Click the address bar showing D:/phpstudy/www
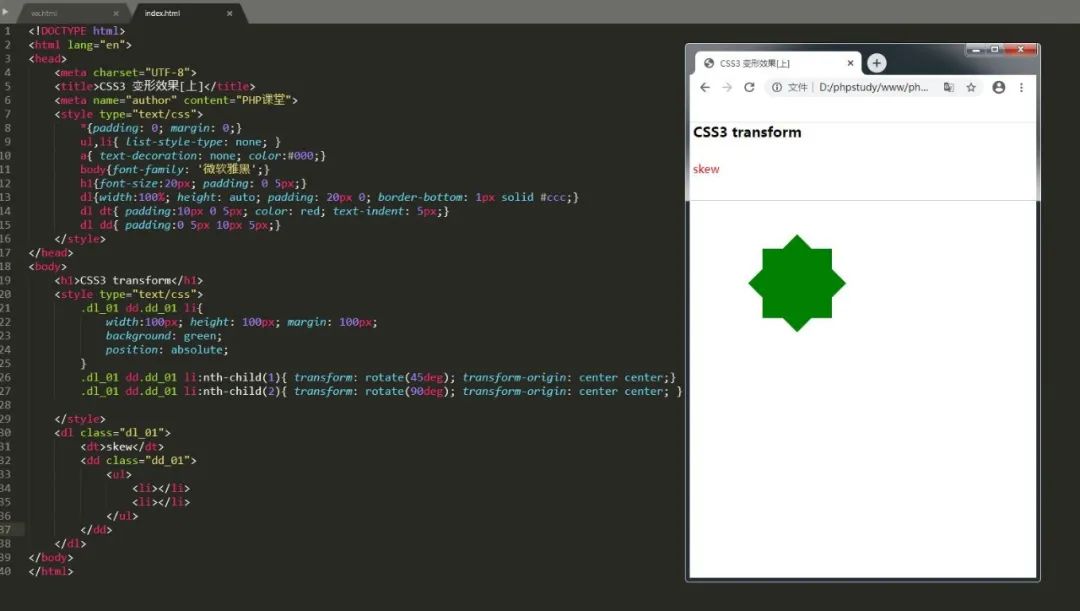The height and width of the screenshot is (611, 1080). 873,88
